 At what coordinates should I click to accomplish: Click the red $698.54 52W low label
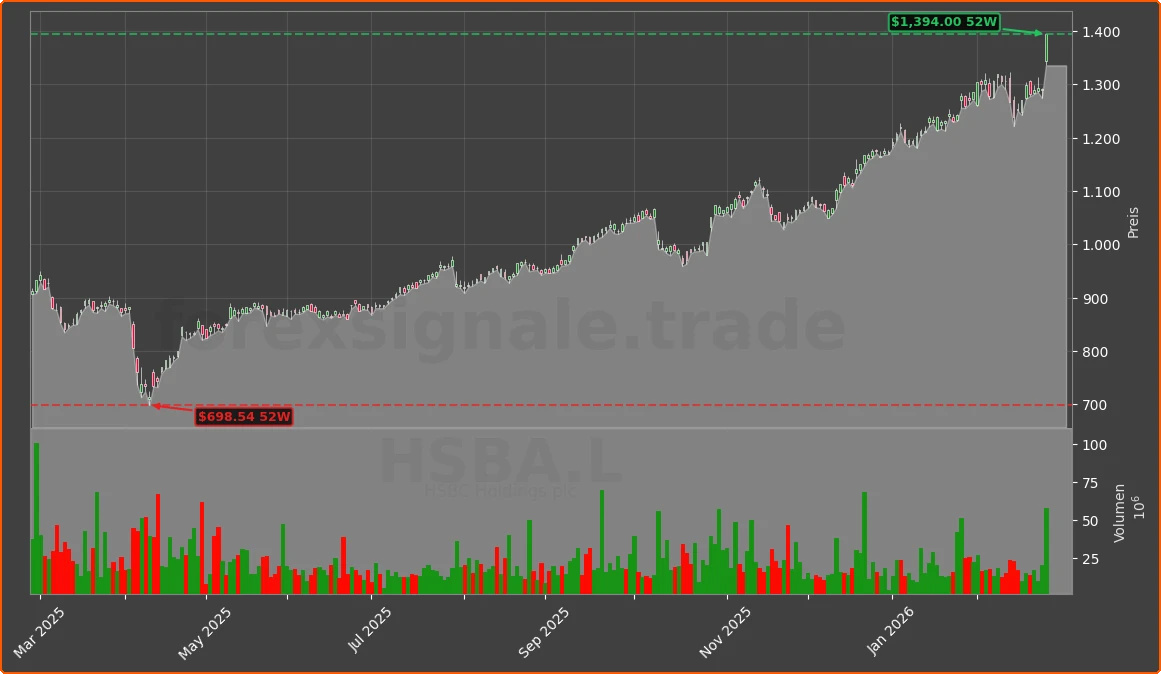click(245, 417)
